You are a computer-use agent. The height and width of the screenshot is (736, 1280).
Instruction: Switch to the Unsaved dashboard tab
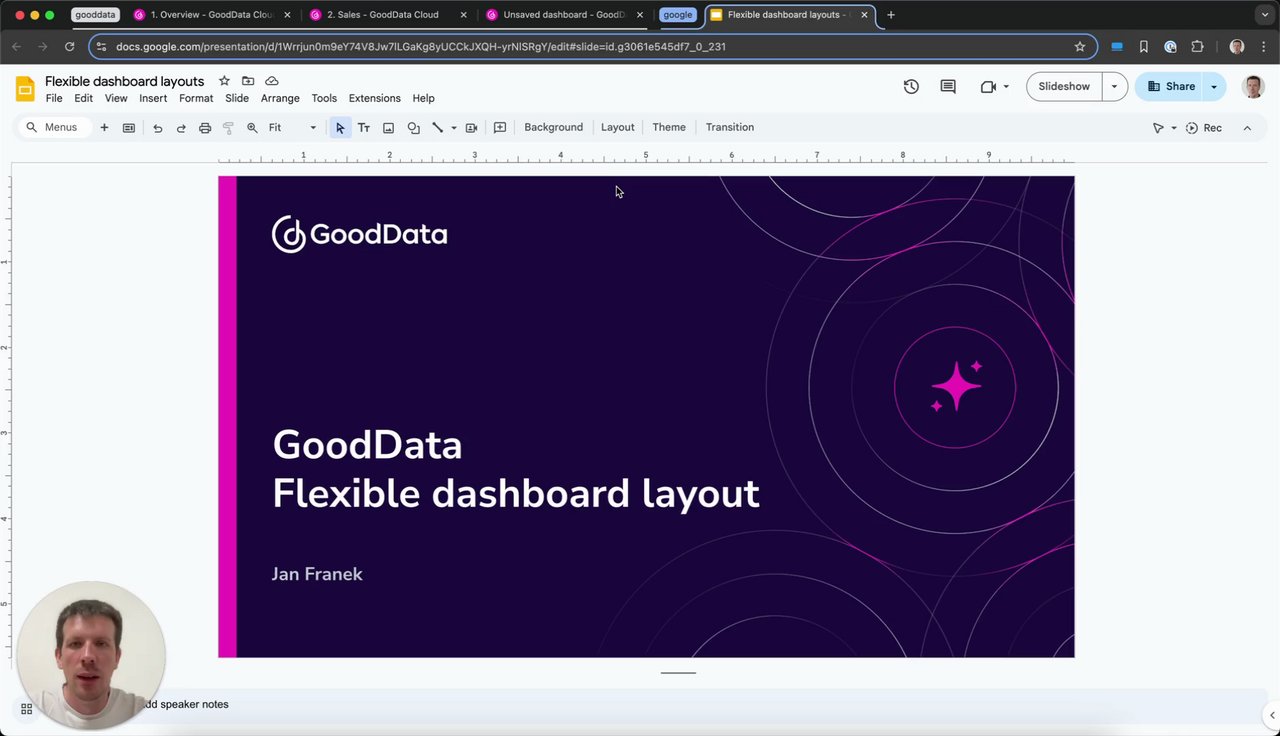tap(565, 15)
